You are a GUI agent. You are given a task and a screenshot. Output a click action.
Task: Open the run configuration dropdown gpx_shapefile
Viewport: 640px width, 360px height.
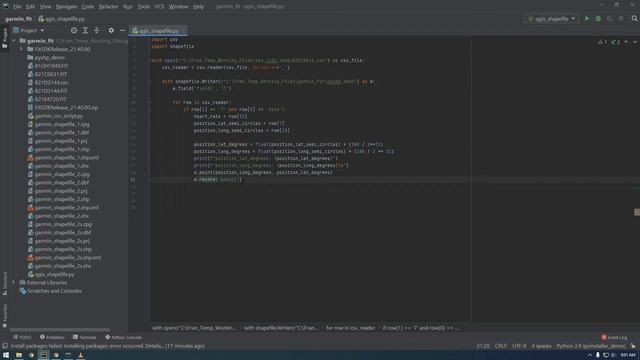(551, 19)
